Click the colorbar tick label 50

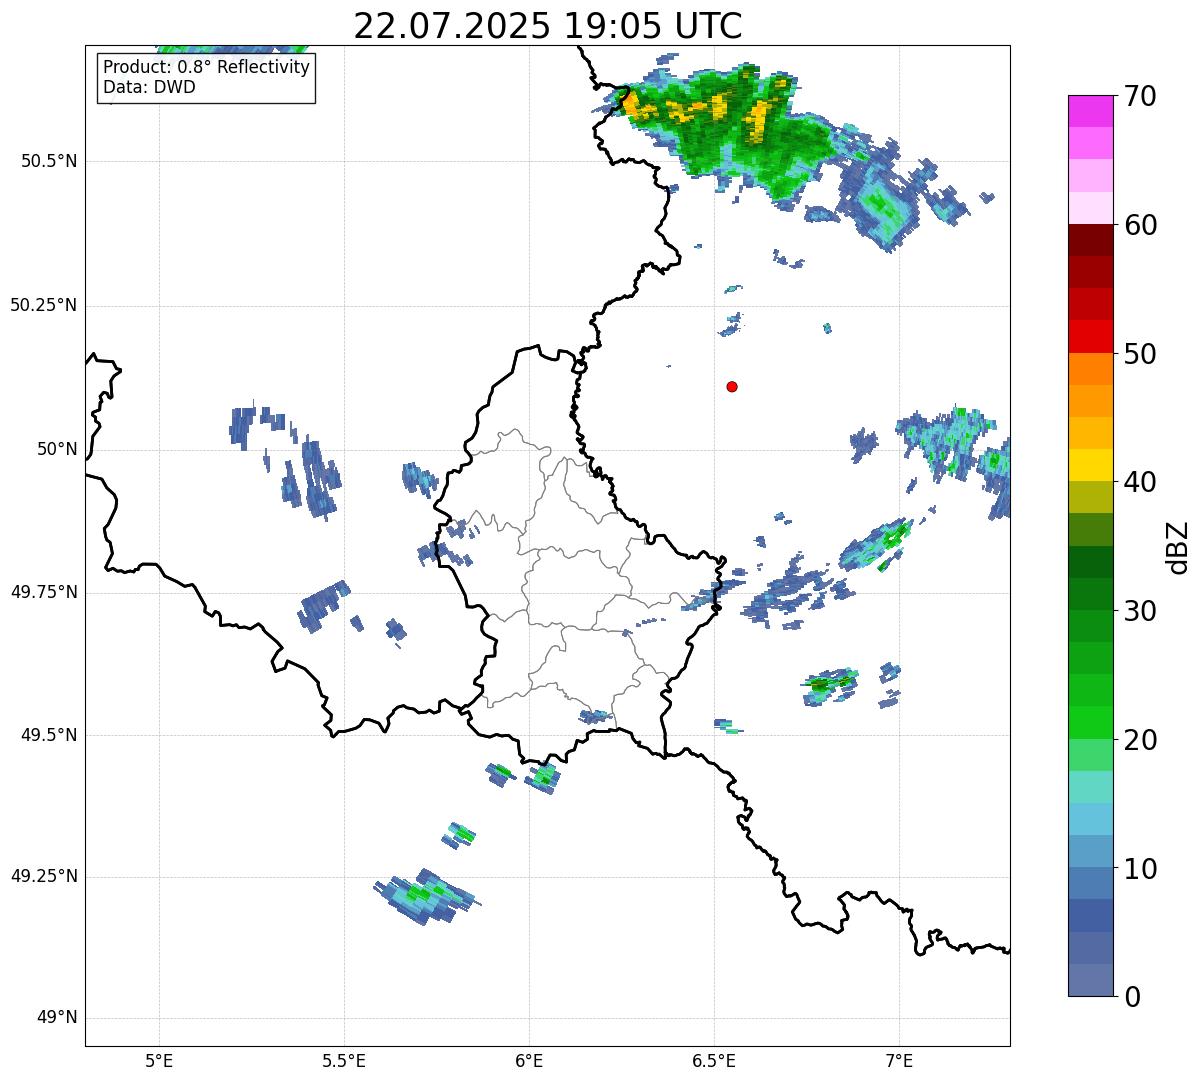[1140, 354]
